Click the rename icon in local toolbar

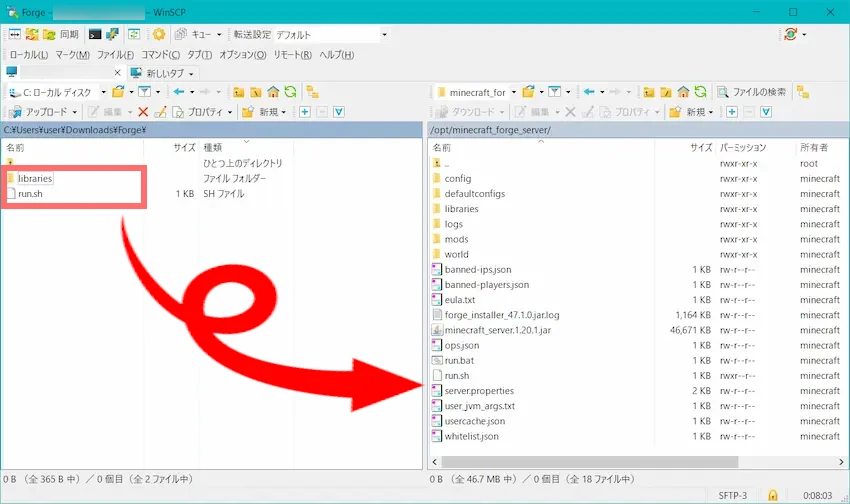[160, 112]
